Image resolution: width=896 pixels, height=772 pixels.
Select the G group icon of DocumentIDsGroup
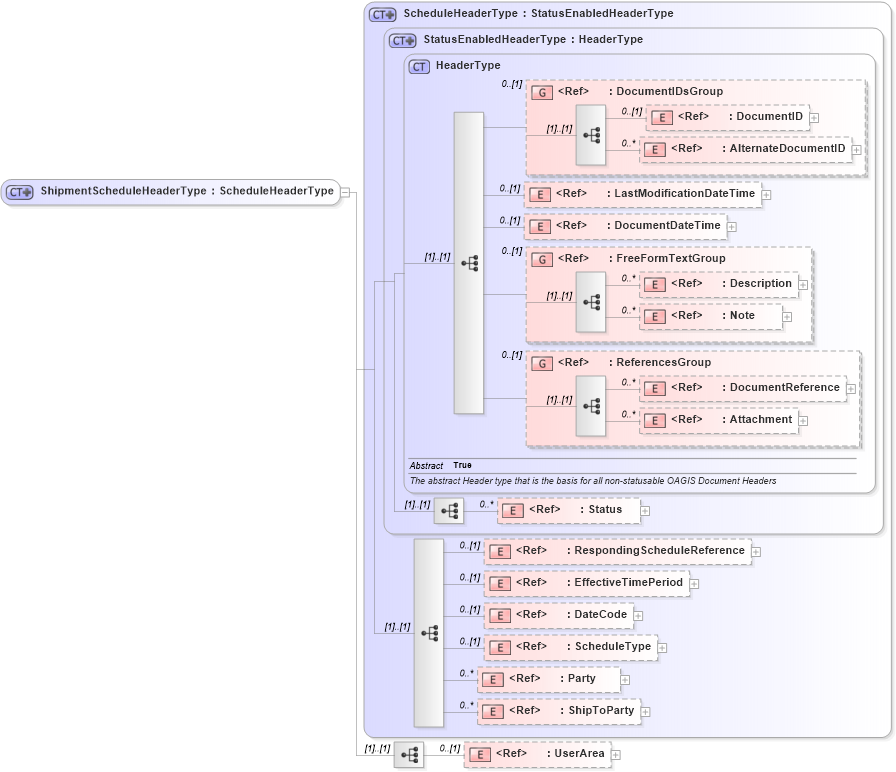coord(542,91)
